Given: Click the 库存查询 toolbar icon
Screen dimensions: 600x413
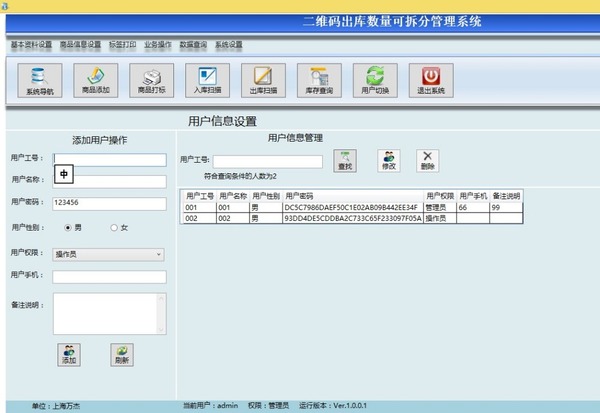Looking at the screenshot, I should (319, 79).
